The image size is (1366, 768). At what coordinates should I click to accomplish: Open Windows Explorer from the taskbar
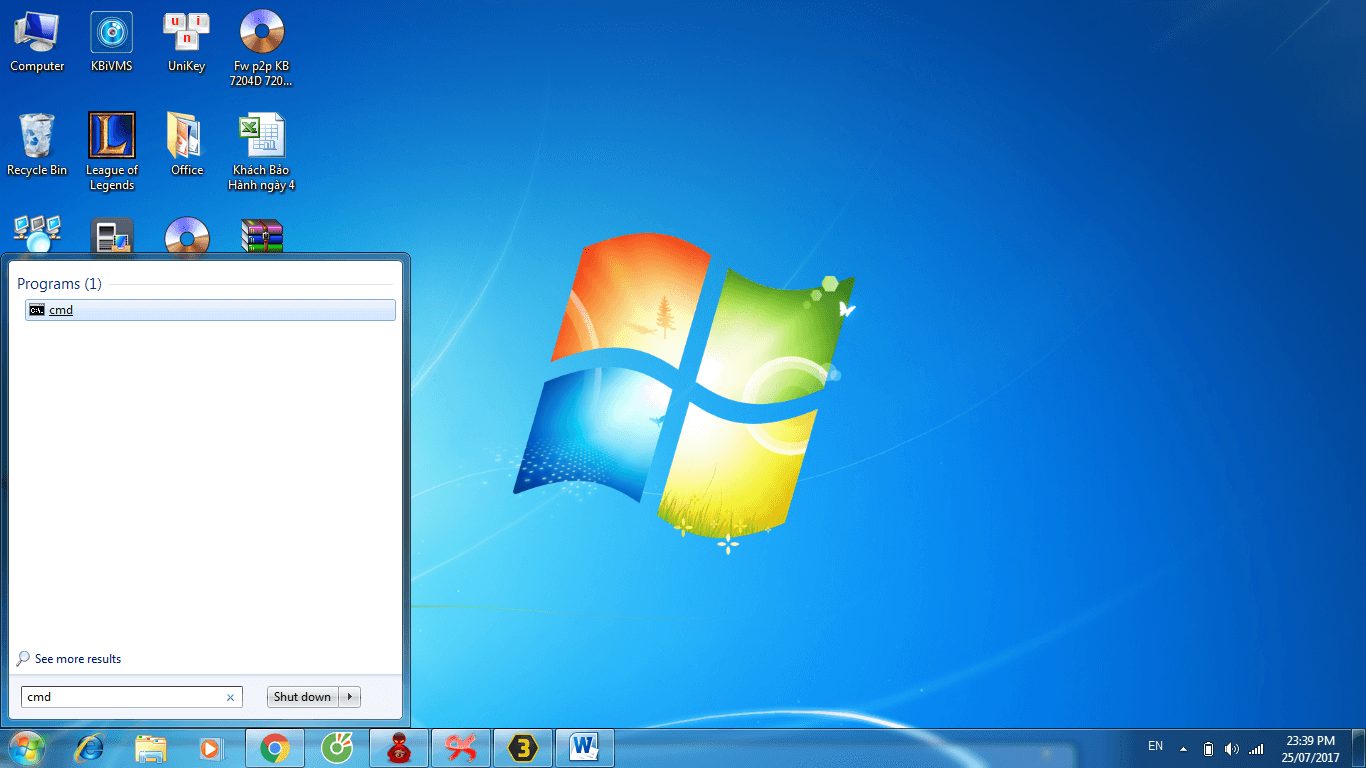[x=151, y=748]
